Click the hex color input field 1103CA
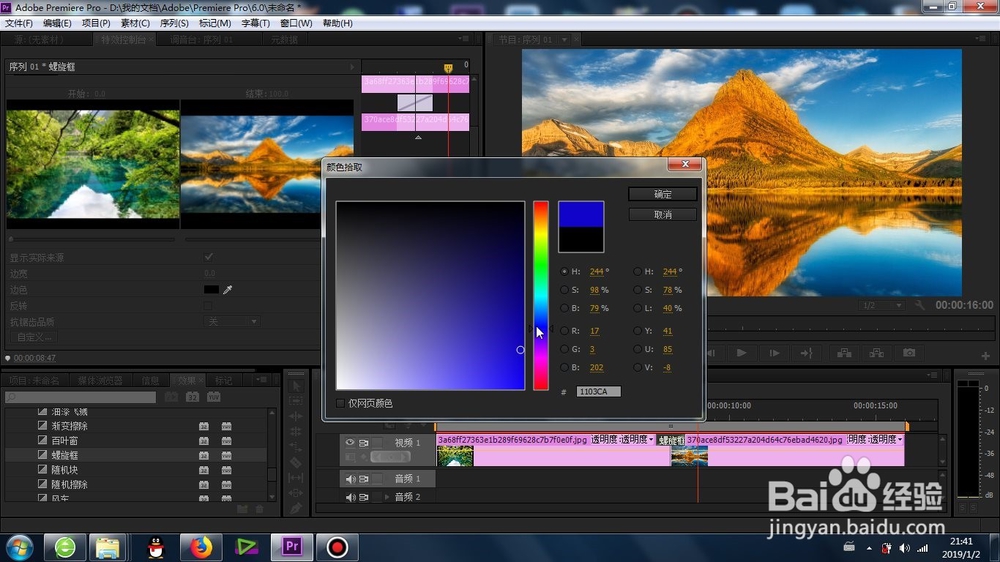1000x562 pixels. coord(598,392)
